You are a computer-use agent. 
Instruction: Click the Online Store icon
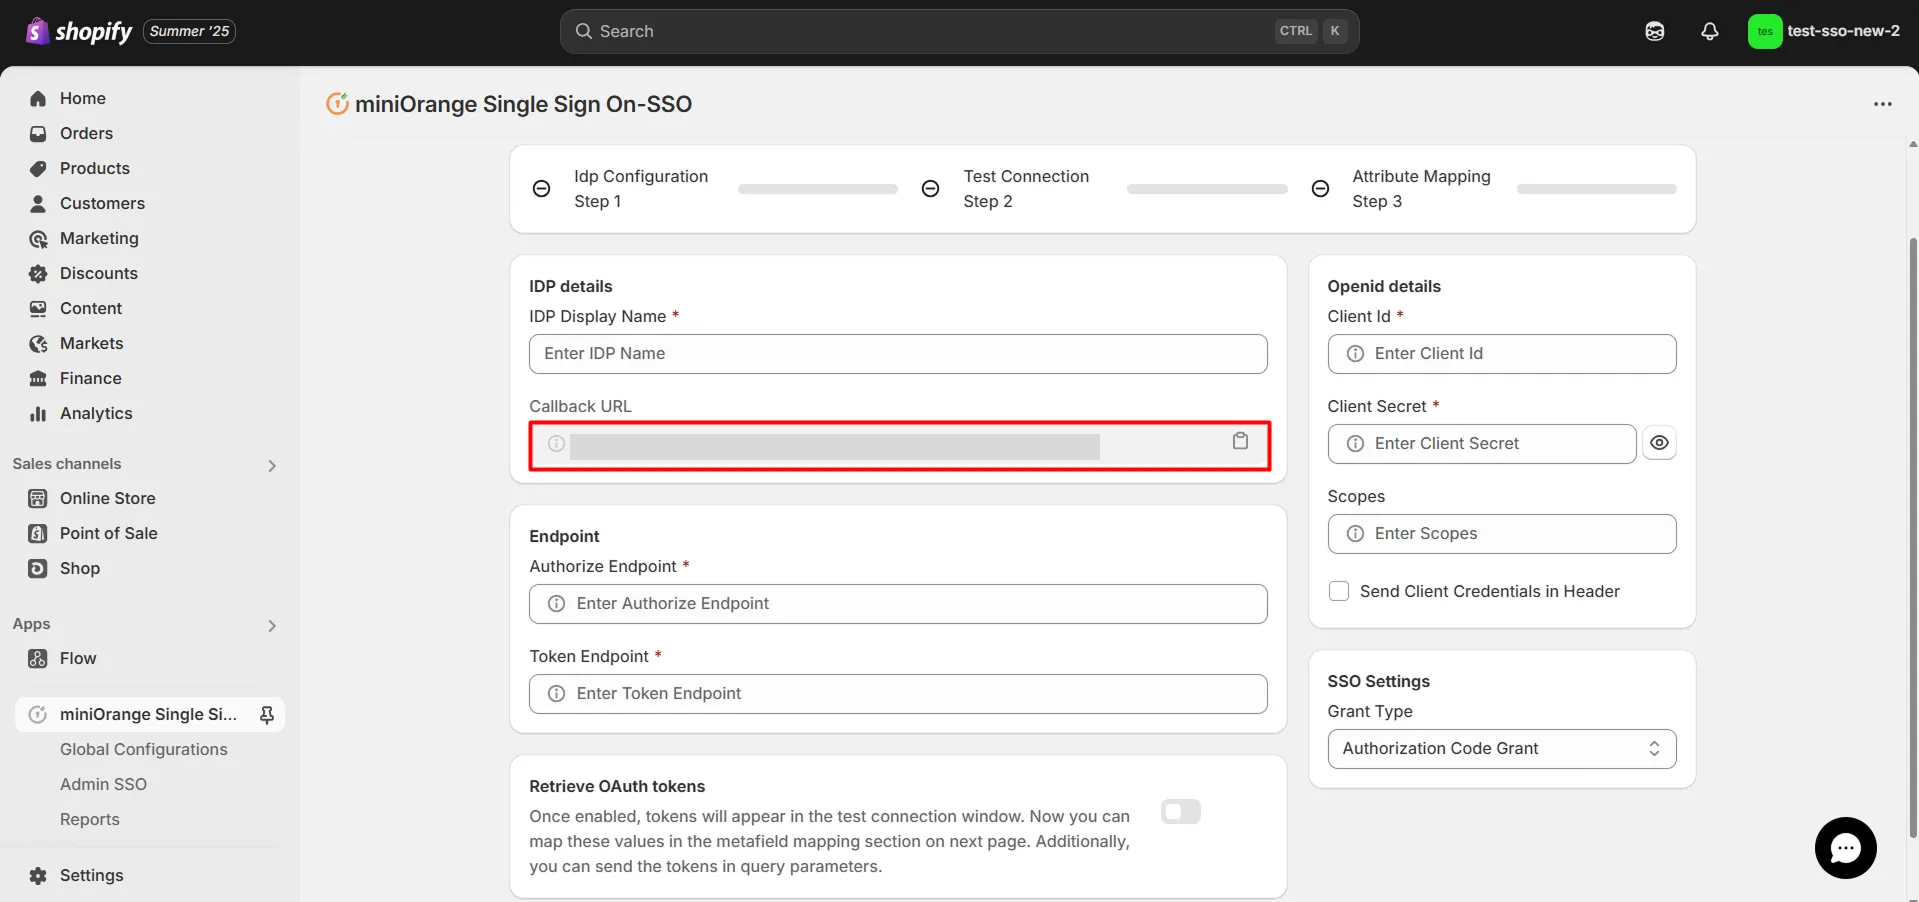tap(38, 498)
